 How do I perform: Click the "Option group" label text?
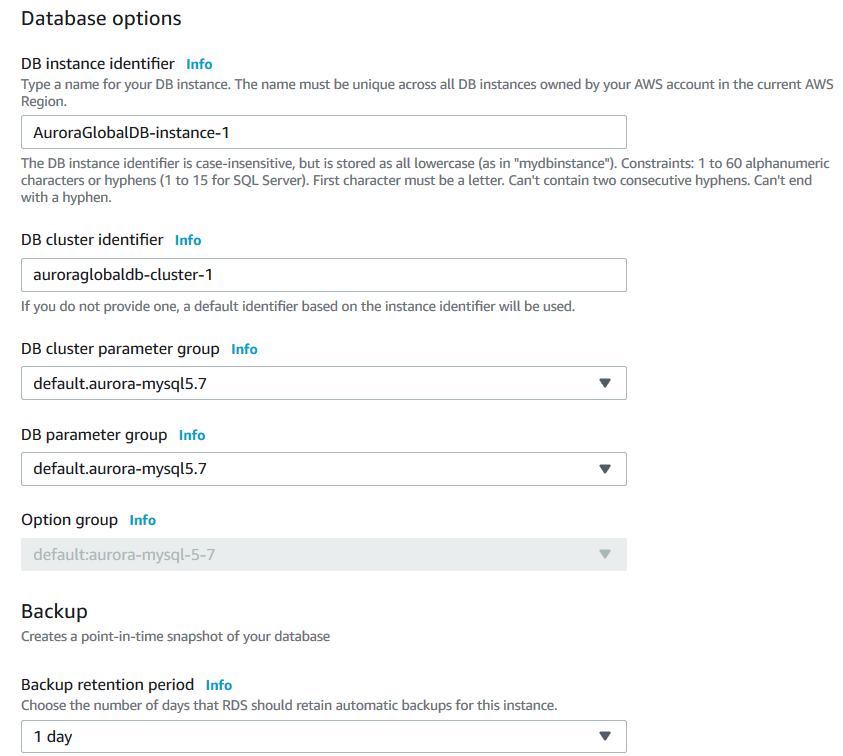(x=69, y=520)
